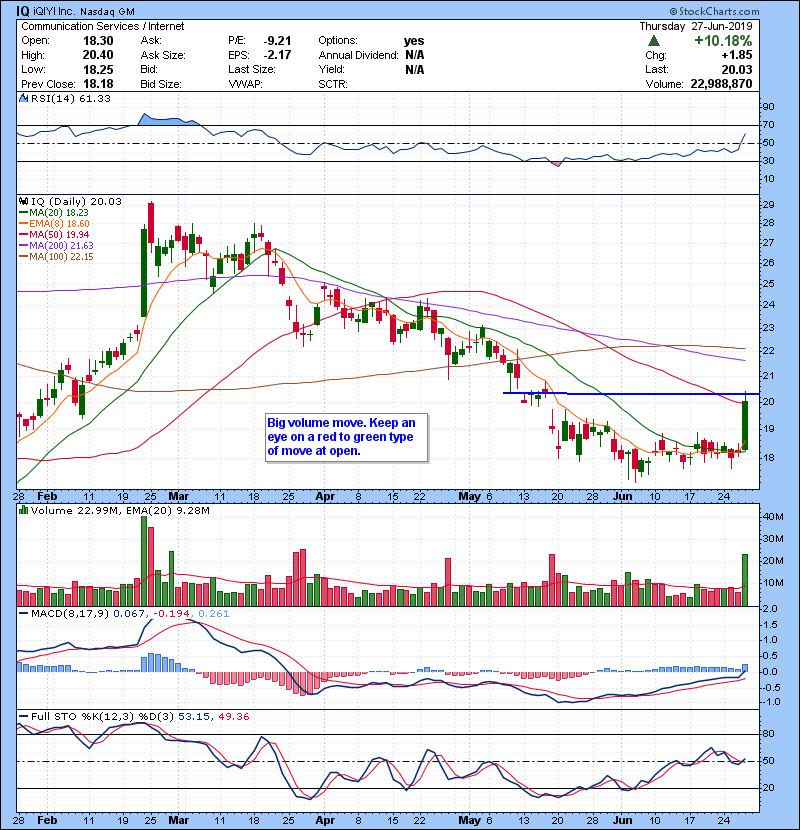Click the Communication Services / Internet sector label
This screenshot has width=800, height=830.
[x=103, y=26]
